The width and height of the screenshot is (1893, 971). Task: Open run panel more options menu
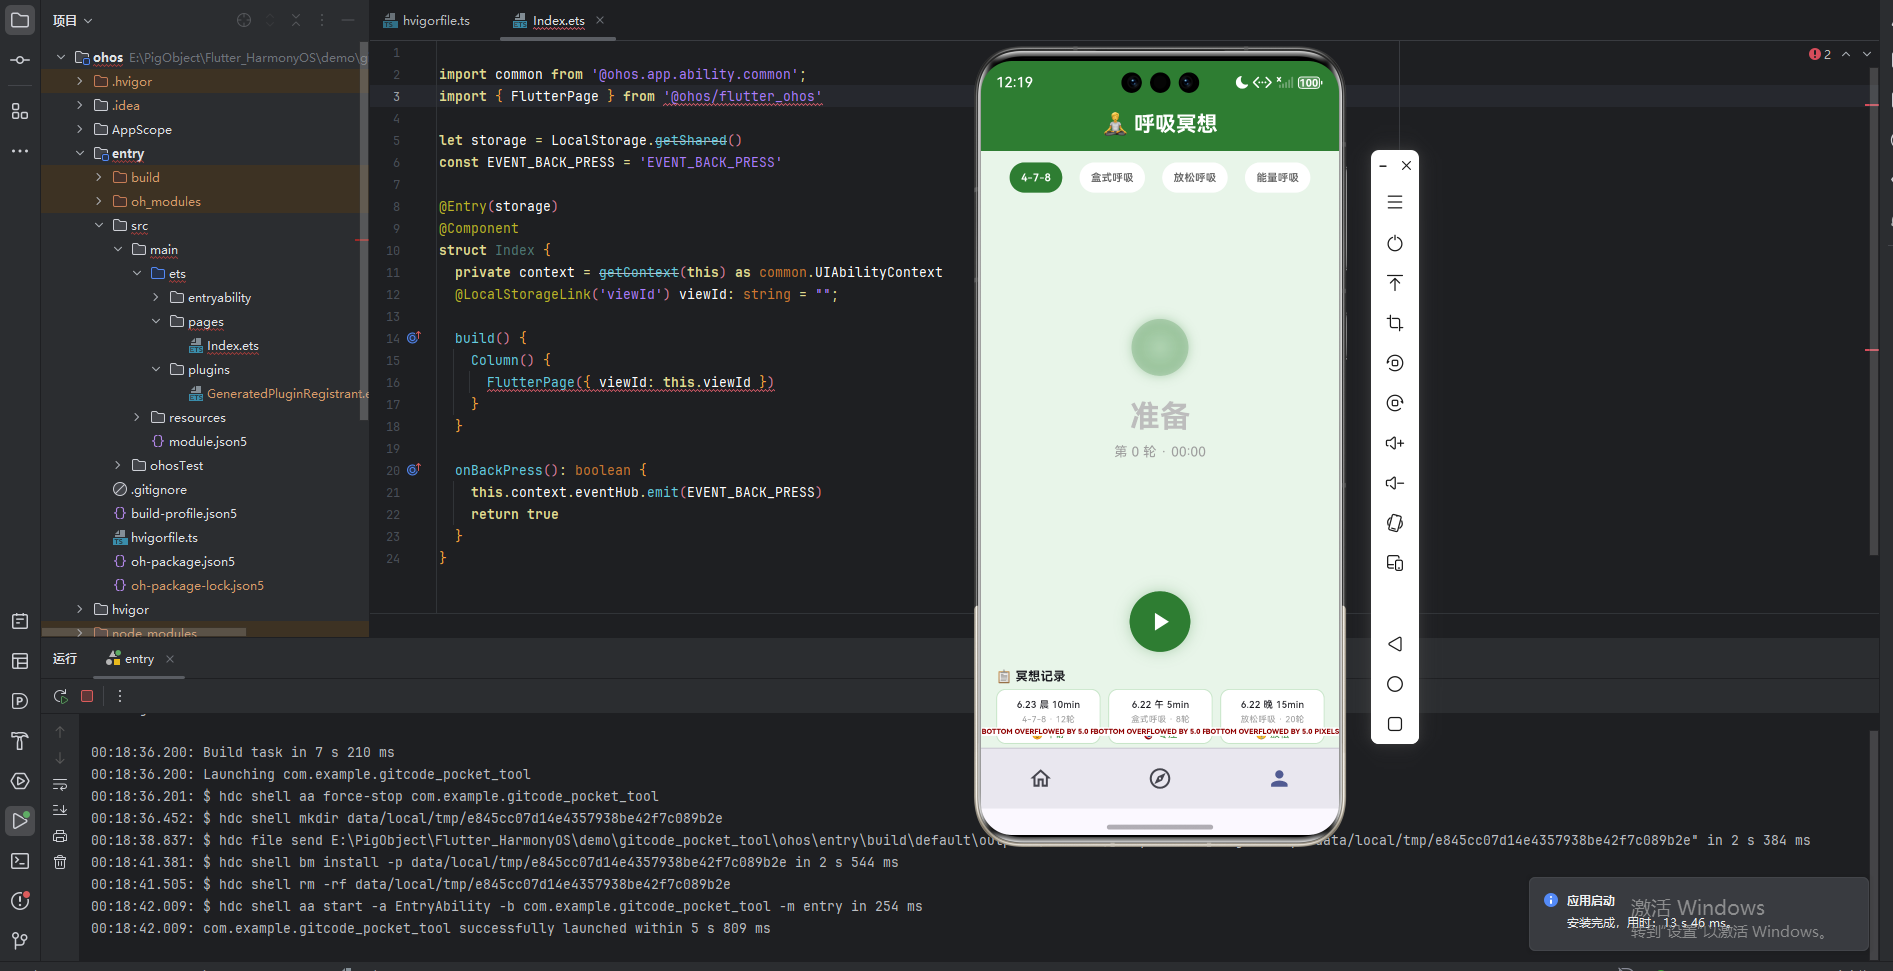point(120,696)
